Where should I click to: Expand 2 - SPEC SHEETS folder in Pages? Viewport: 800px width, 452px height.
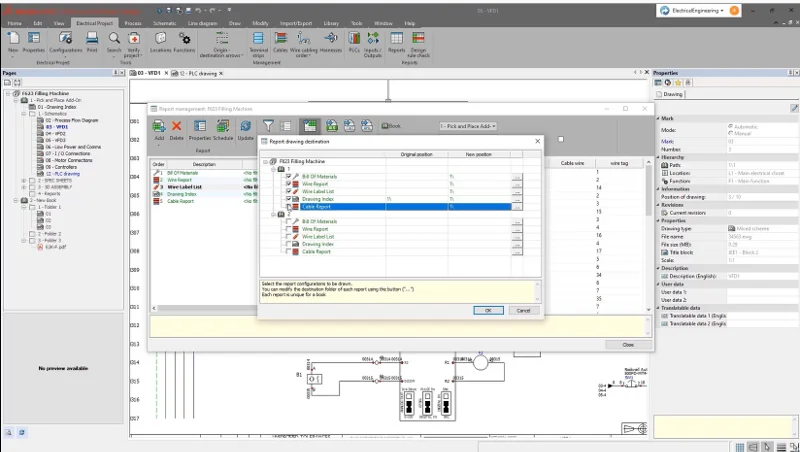coord(23,180)
